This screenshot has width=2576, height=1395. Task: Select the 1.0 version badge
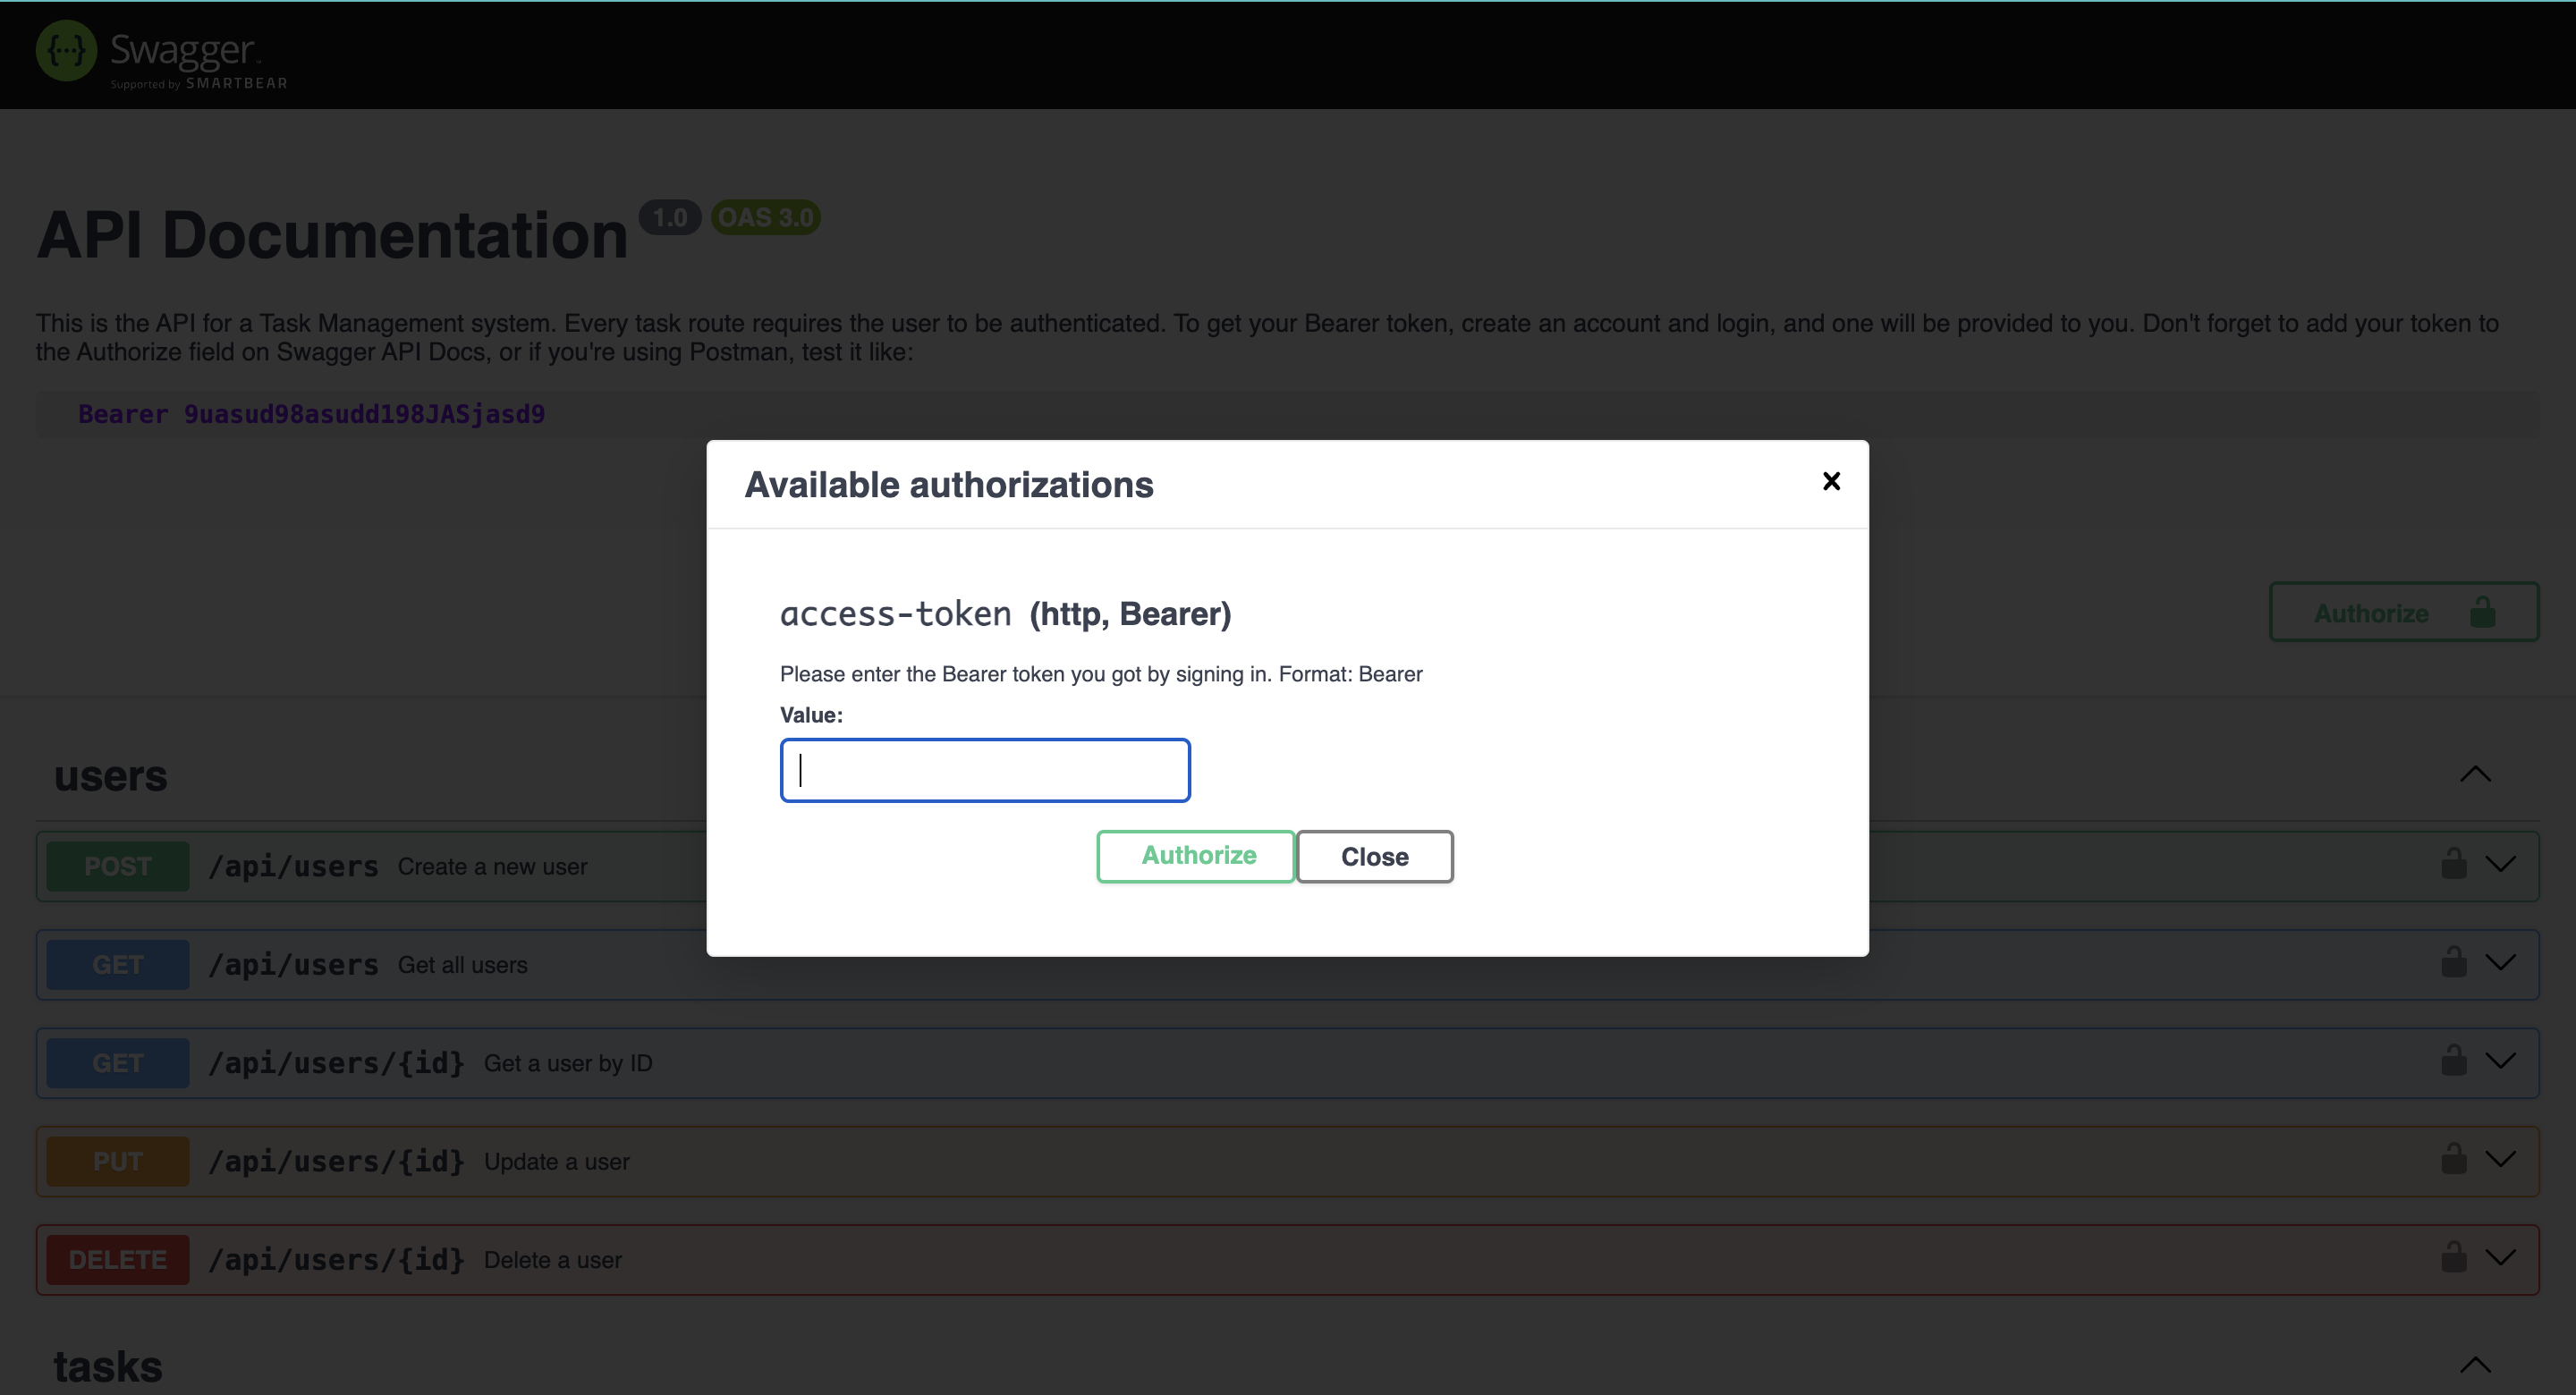[672, 216]
